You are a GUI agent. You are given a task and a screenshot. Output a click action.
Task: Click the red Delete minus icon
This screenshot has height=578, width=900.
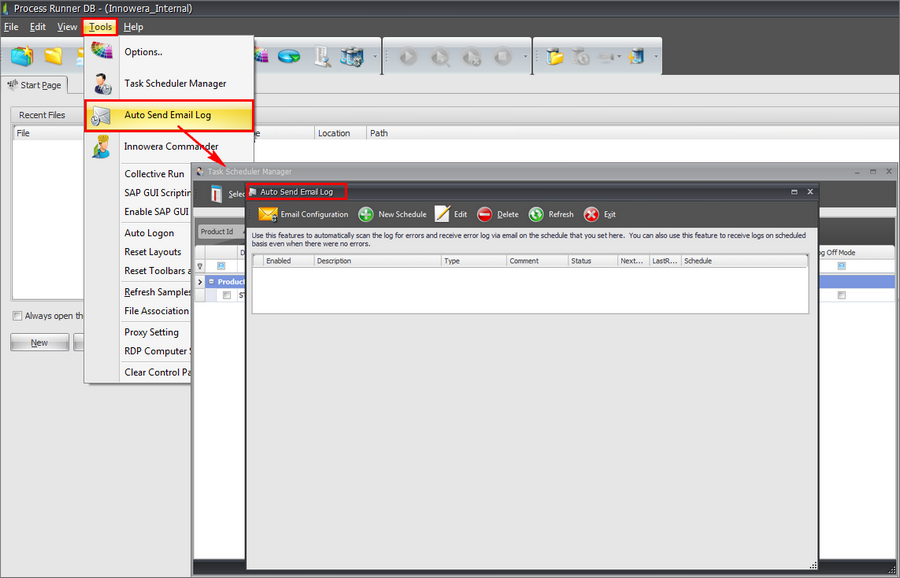[x=484, y=214]
